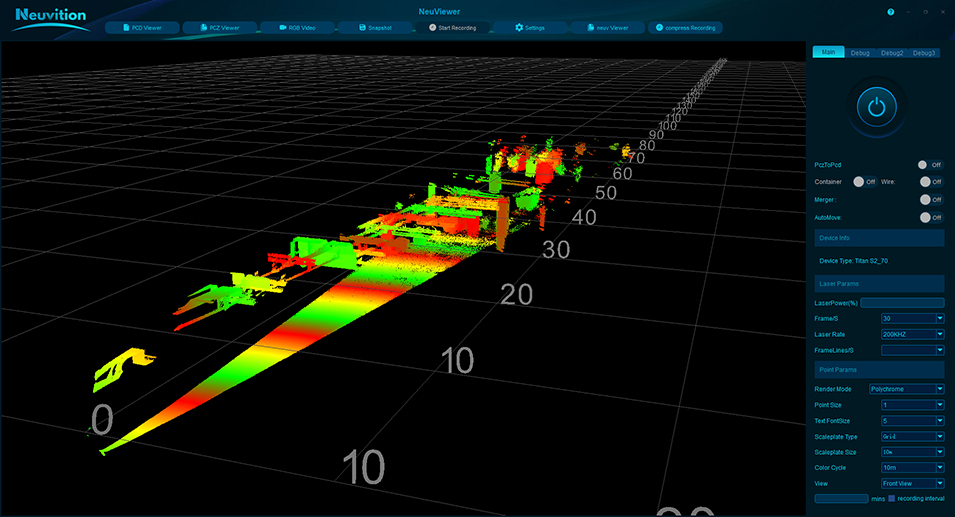Check the recording interval checkbox

click(892, 498)
